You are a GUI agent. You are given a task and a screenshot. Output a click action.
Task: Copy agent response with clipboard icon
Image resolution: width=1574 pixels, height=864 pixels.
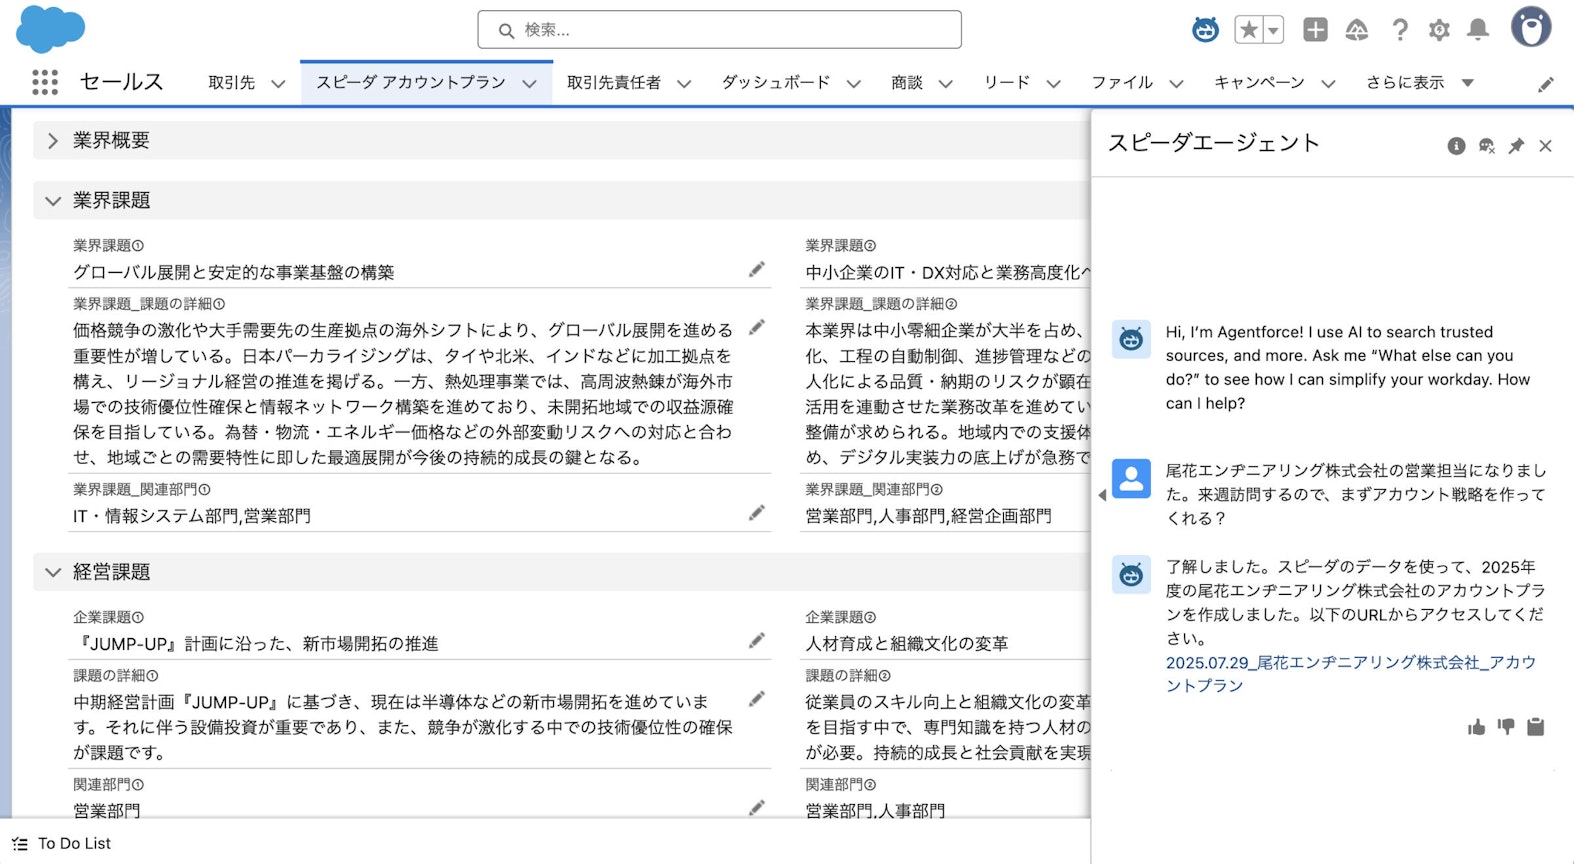click(1536, 727)
